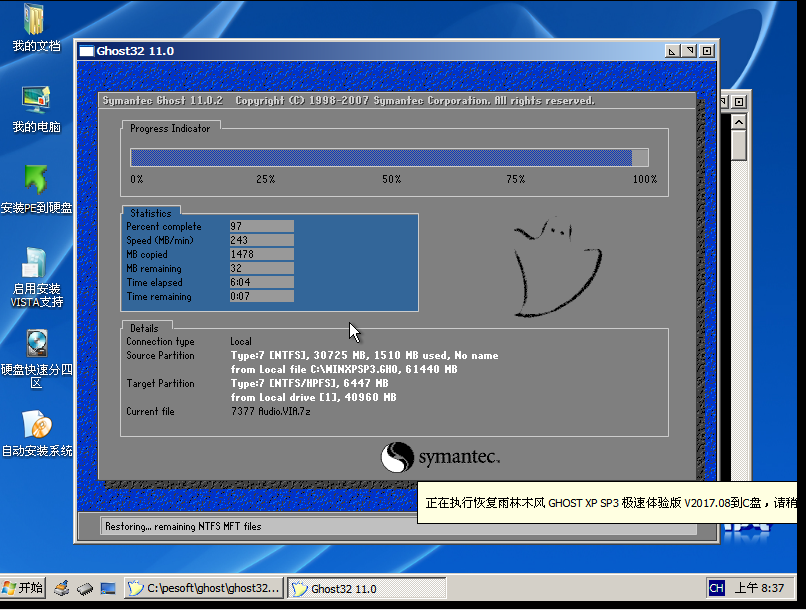Open the 我的文档 desktop icon
The width and height of the screenshot is (806, 610).
click(x=35, y=28)
